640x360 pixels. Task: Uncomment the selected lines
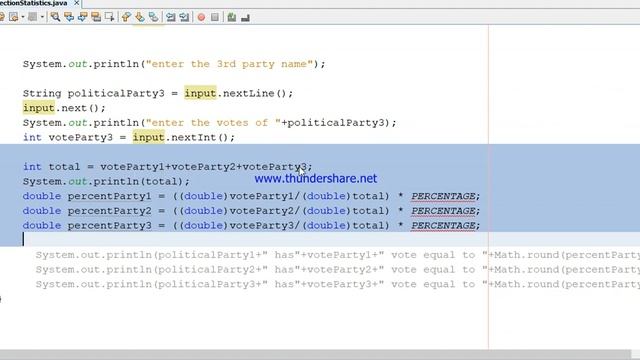click(x=245, y=17)
